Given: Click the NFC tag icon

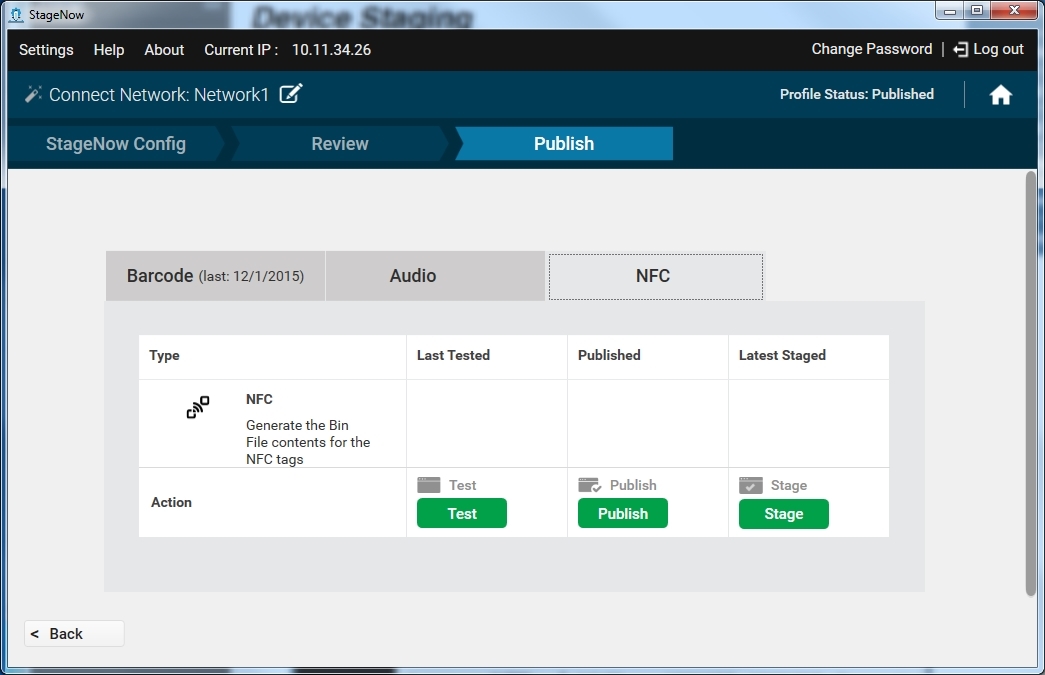Looking at the screenshot, I should (x=198, y=407).
